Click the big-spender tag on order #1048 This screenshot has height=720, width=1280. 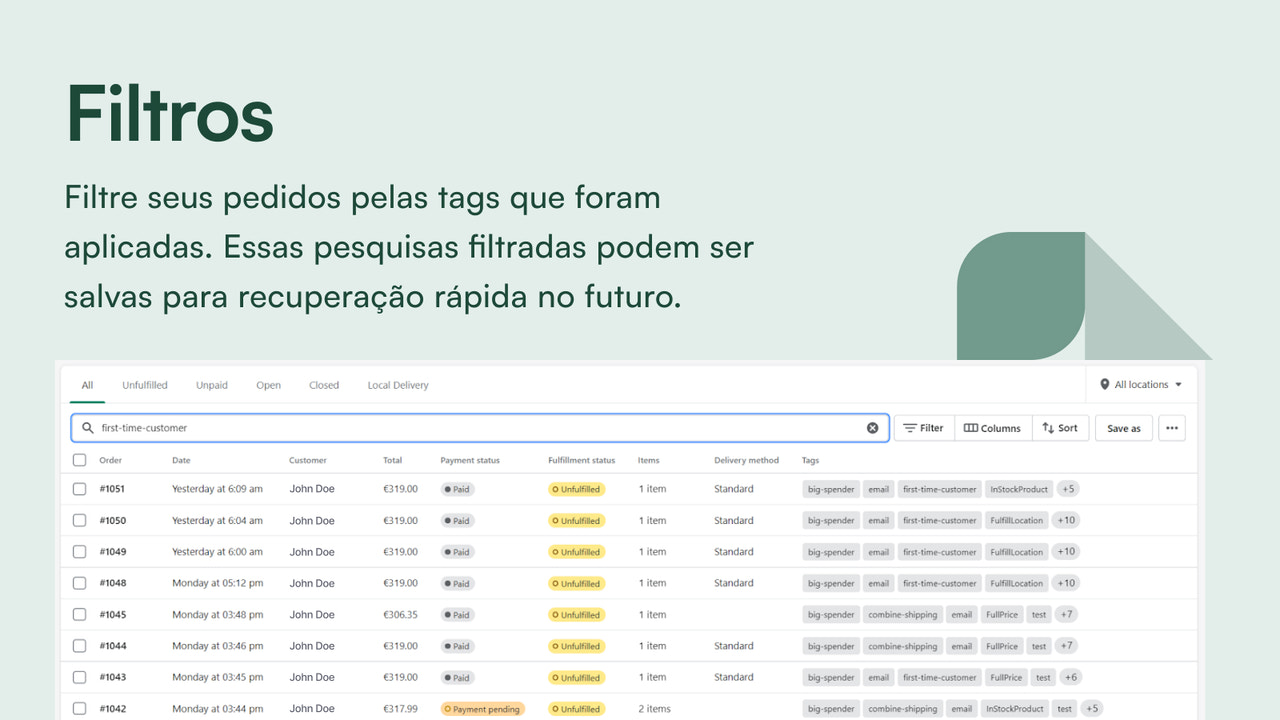pyautogui.click(x=831, y=583)
